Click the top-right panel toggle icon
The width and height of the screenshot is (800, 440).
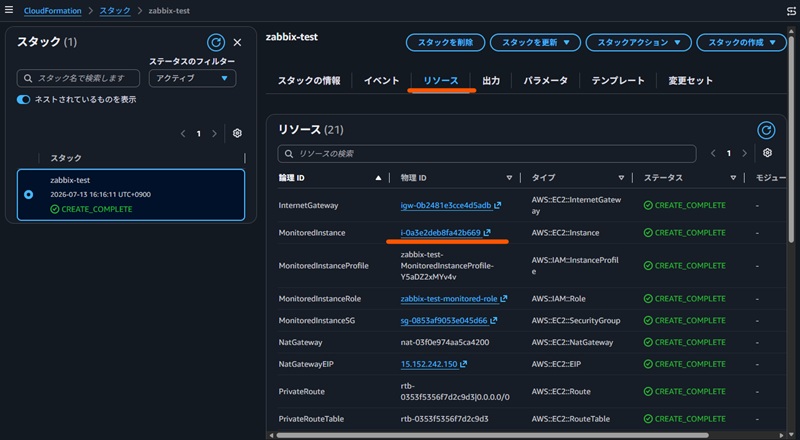tap(791, 11)
